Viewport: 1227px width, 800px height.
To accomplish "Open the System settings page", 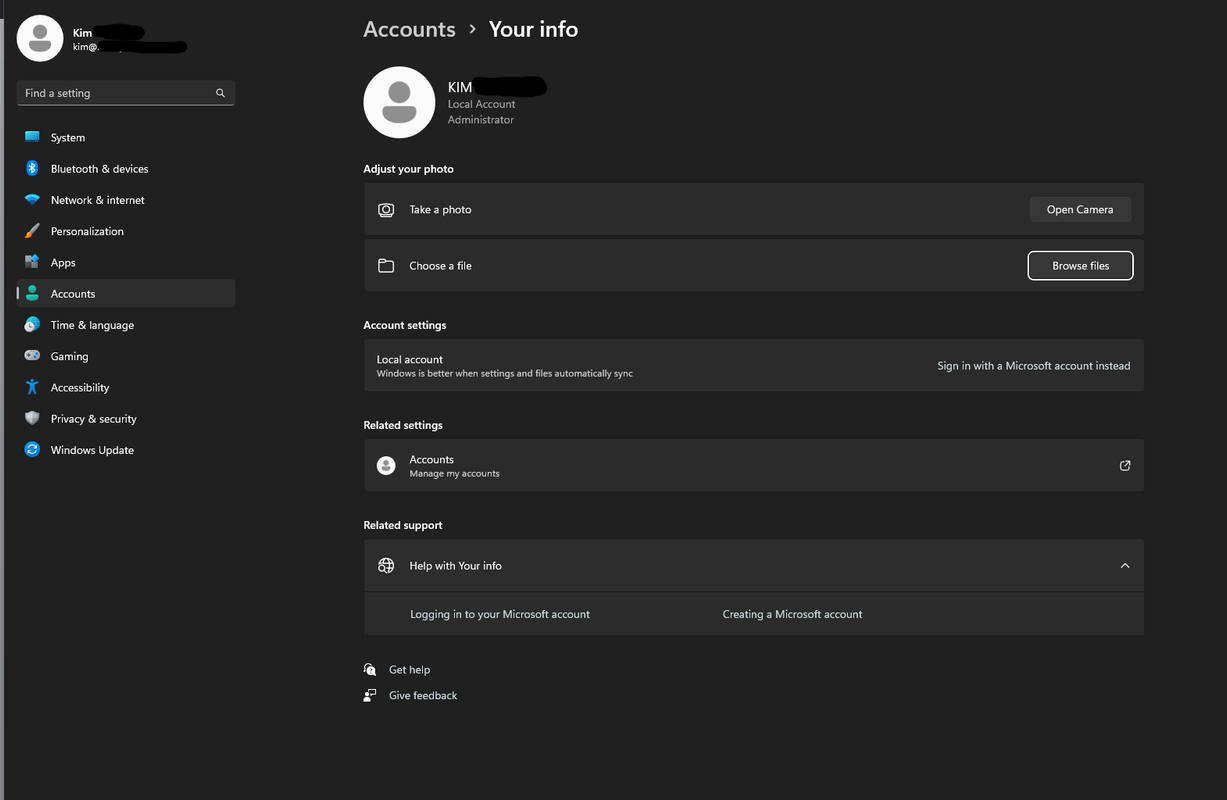I will [126, 137].
